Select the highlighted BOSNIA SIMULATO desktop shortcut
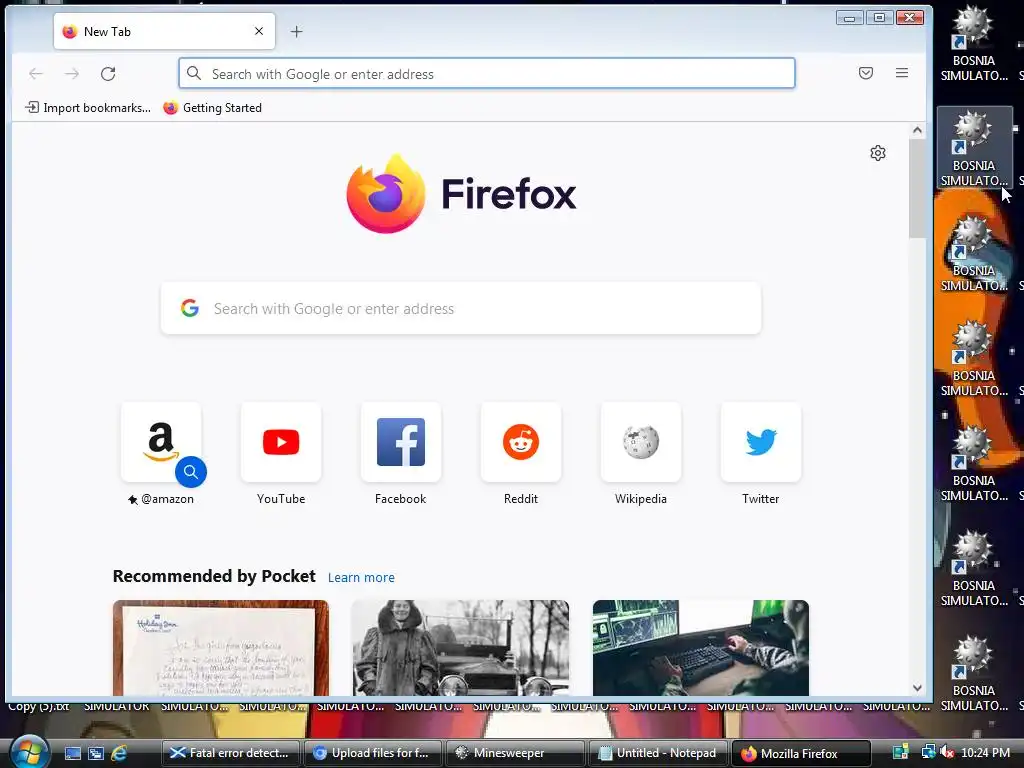 [x=974, y=148]
